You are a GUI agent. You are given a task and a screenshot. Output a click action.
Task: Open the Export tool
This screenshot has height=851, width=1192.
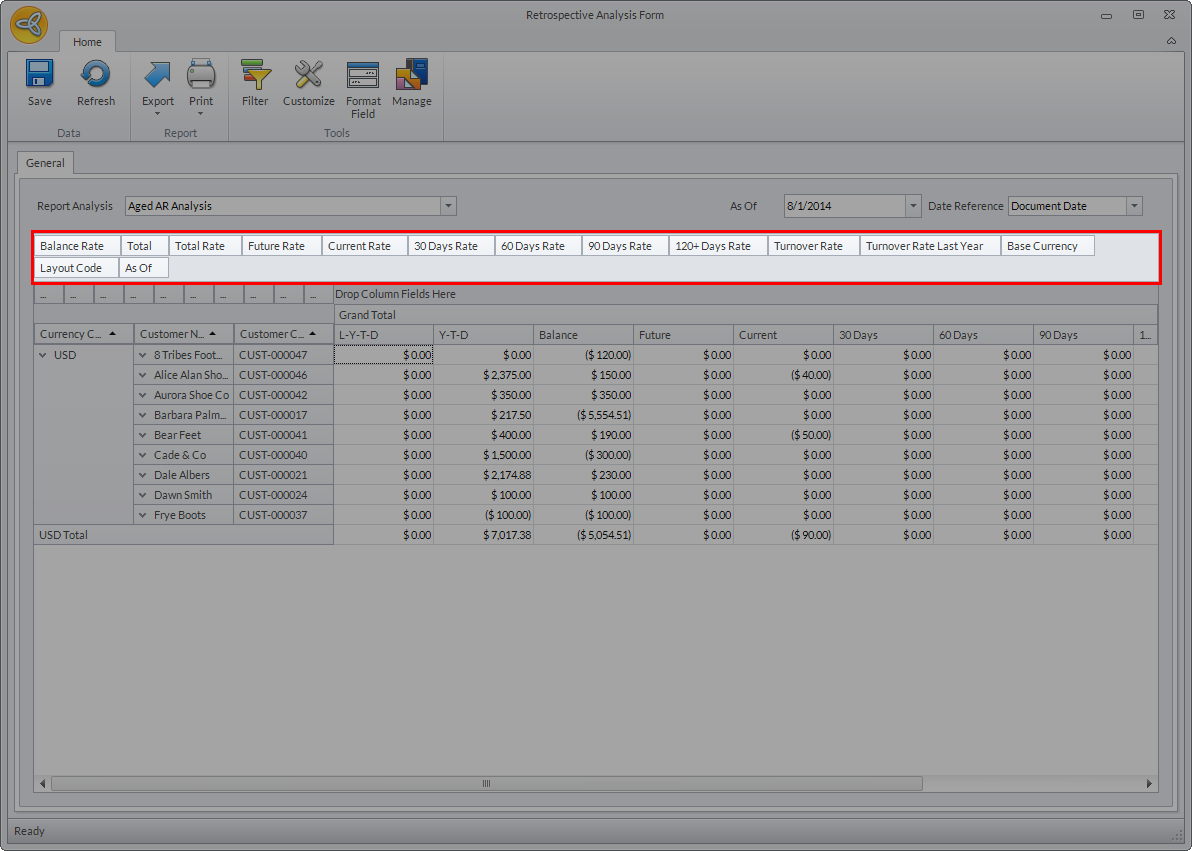coord(158,76)
